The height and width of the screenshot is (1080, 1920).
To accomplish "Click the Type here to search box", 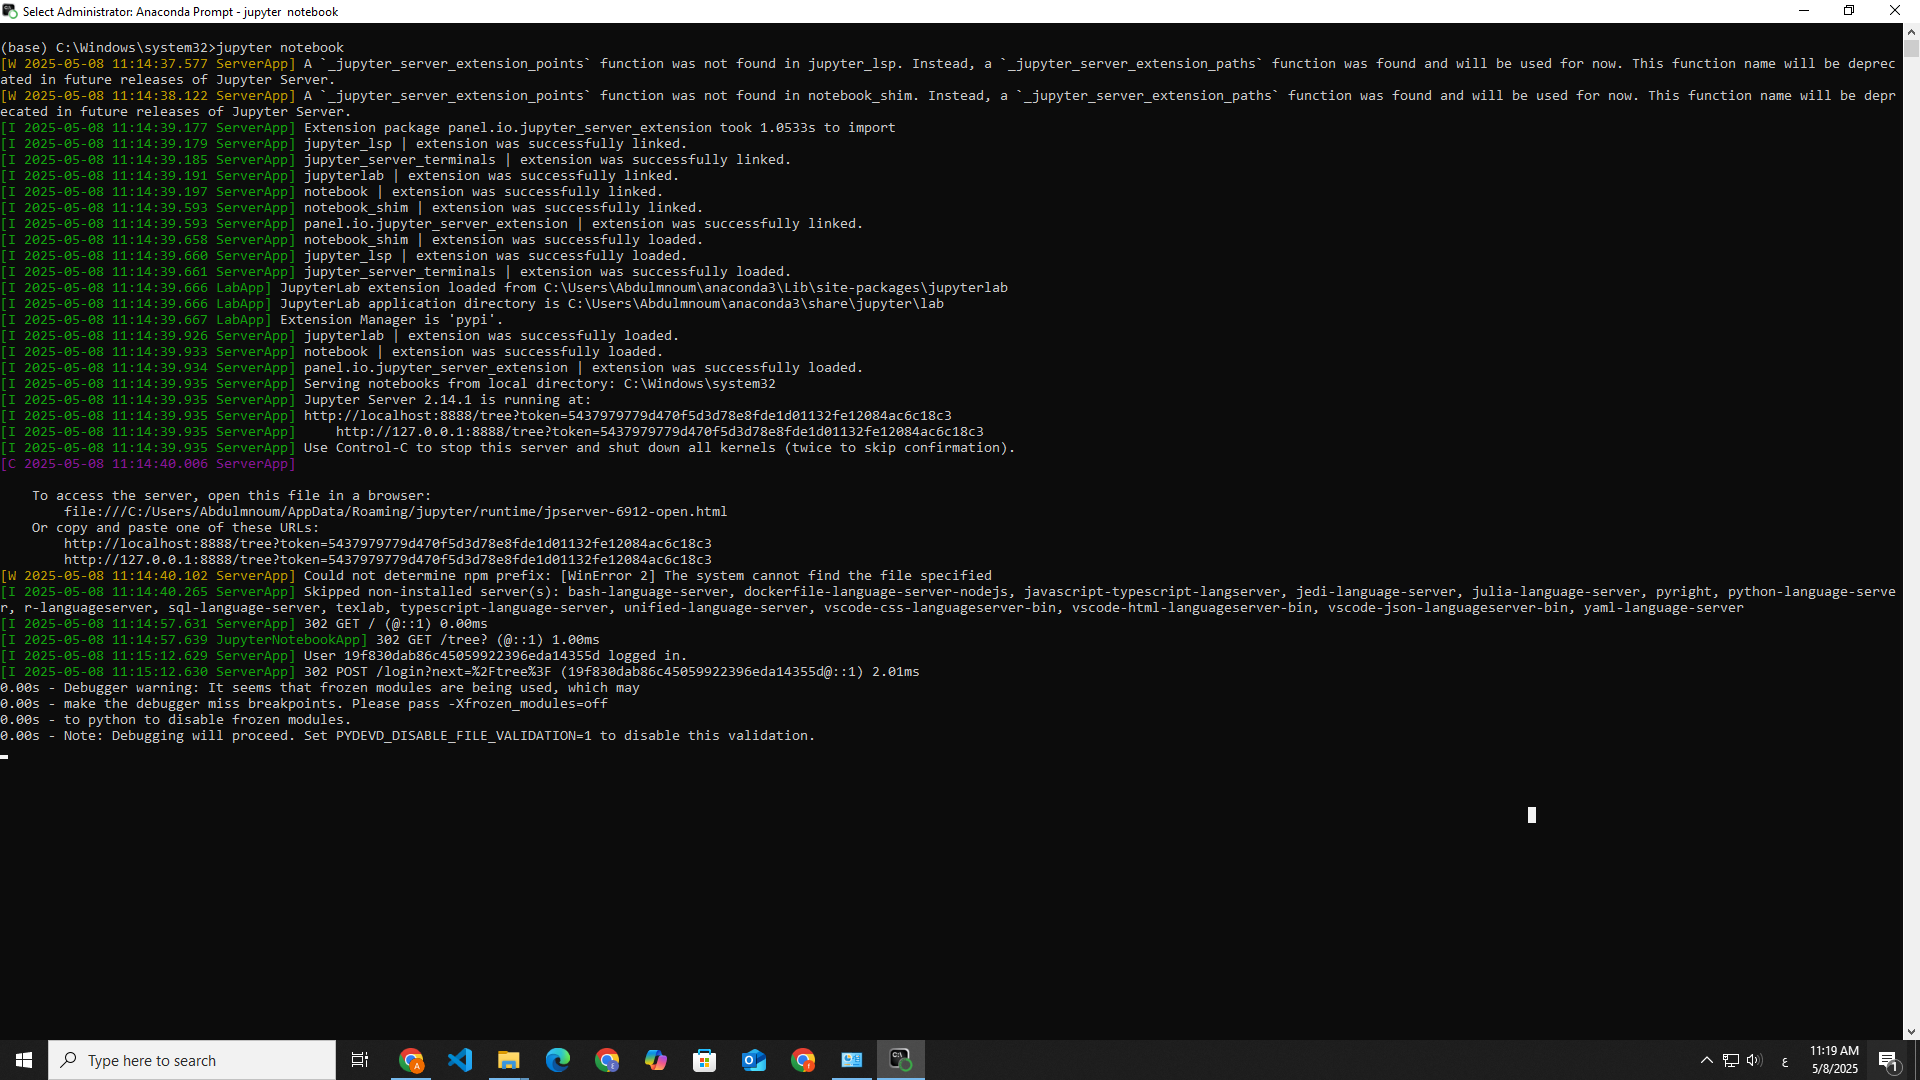I will pos(192,1060).
